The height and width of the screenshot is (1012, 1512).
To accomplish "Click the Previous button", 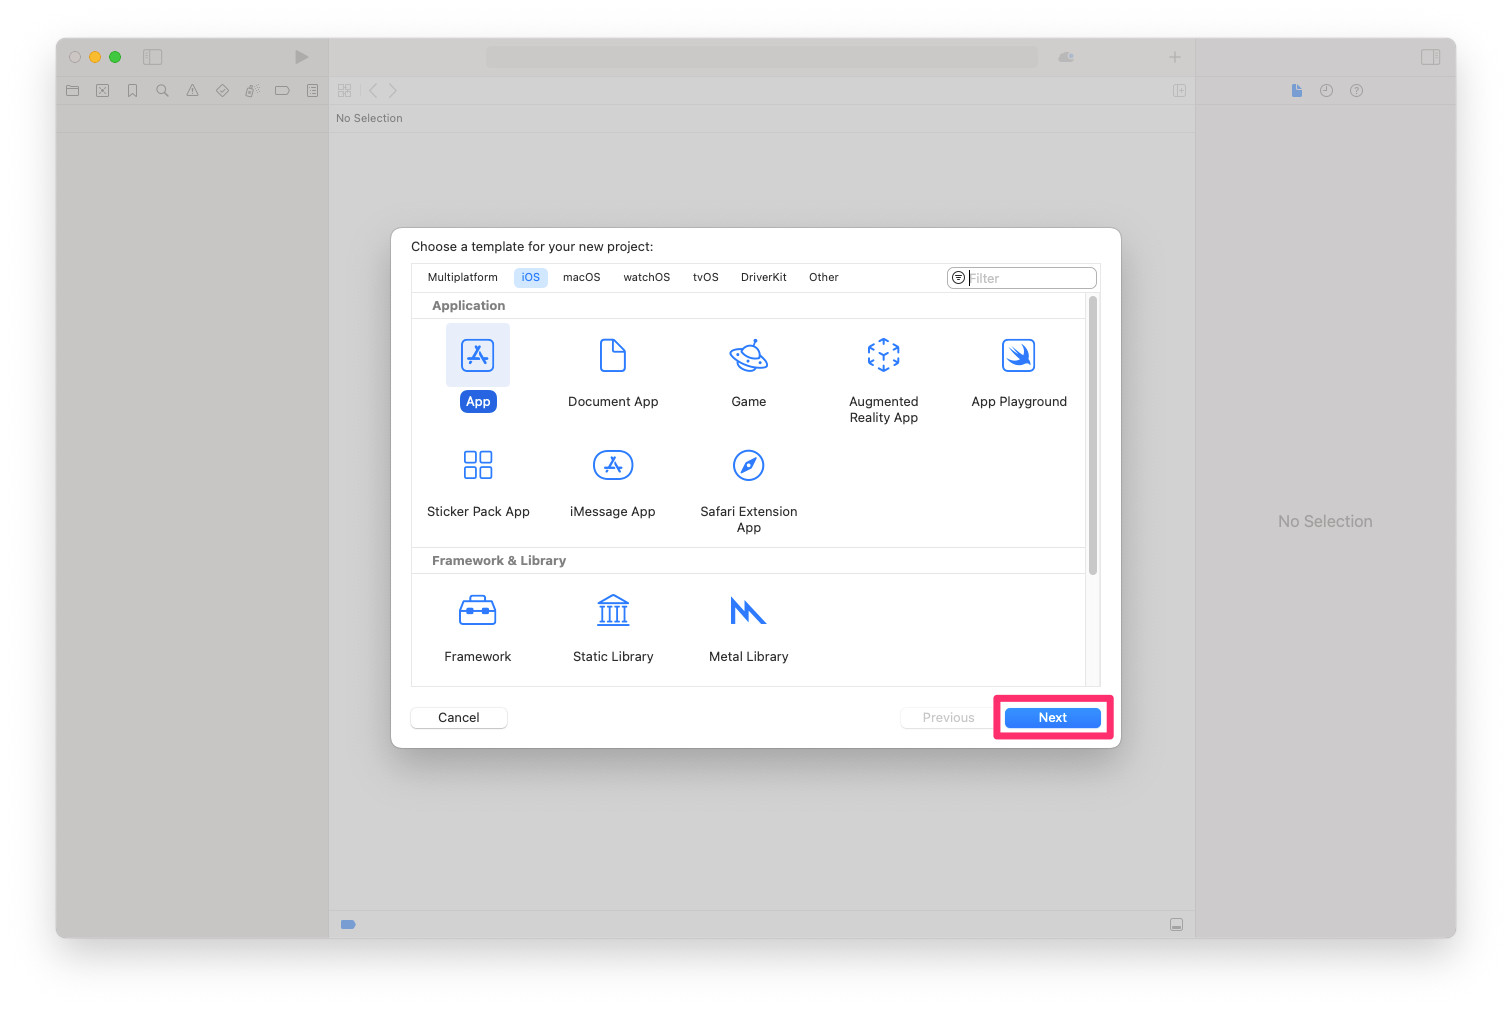I will point(948,718).
